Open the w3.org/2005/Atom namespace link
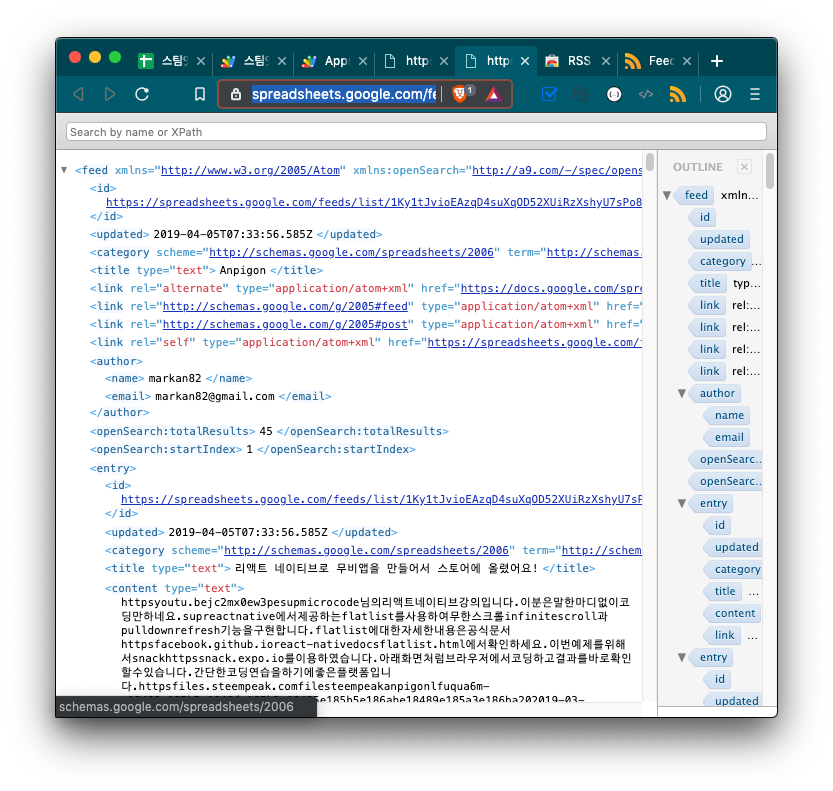This screenshot has height=791, width=833. (x=250, y=170)
